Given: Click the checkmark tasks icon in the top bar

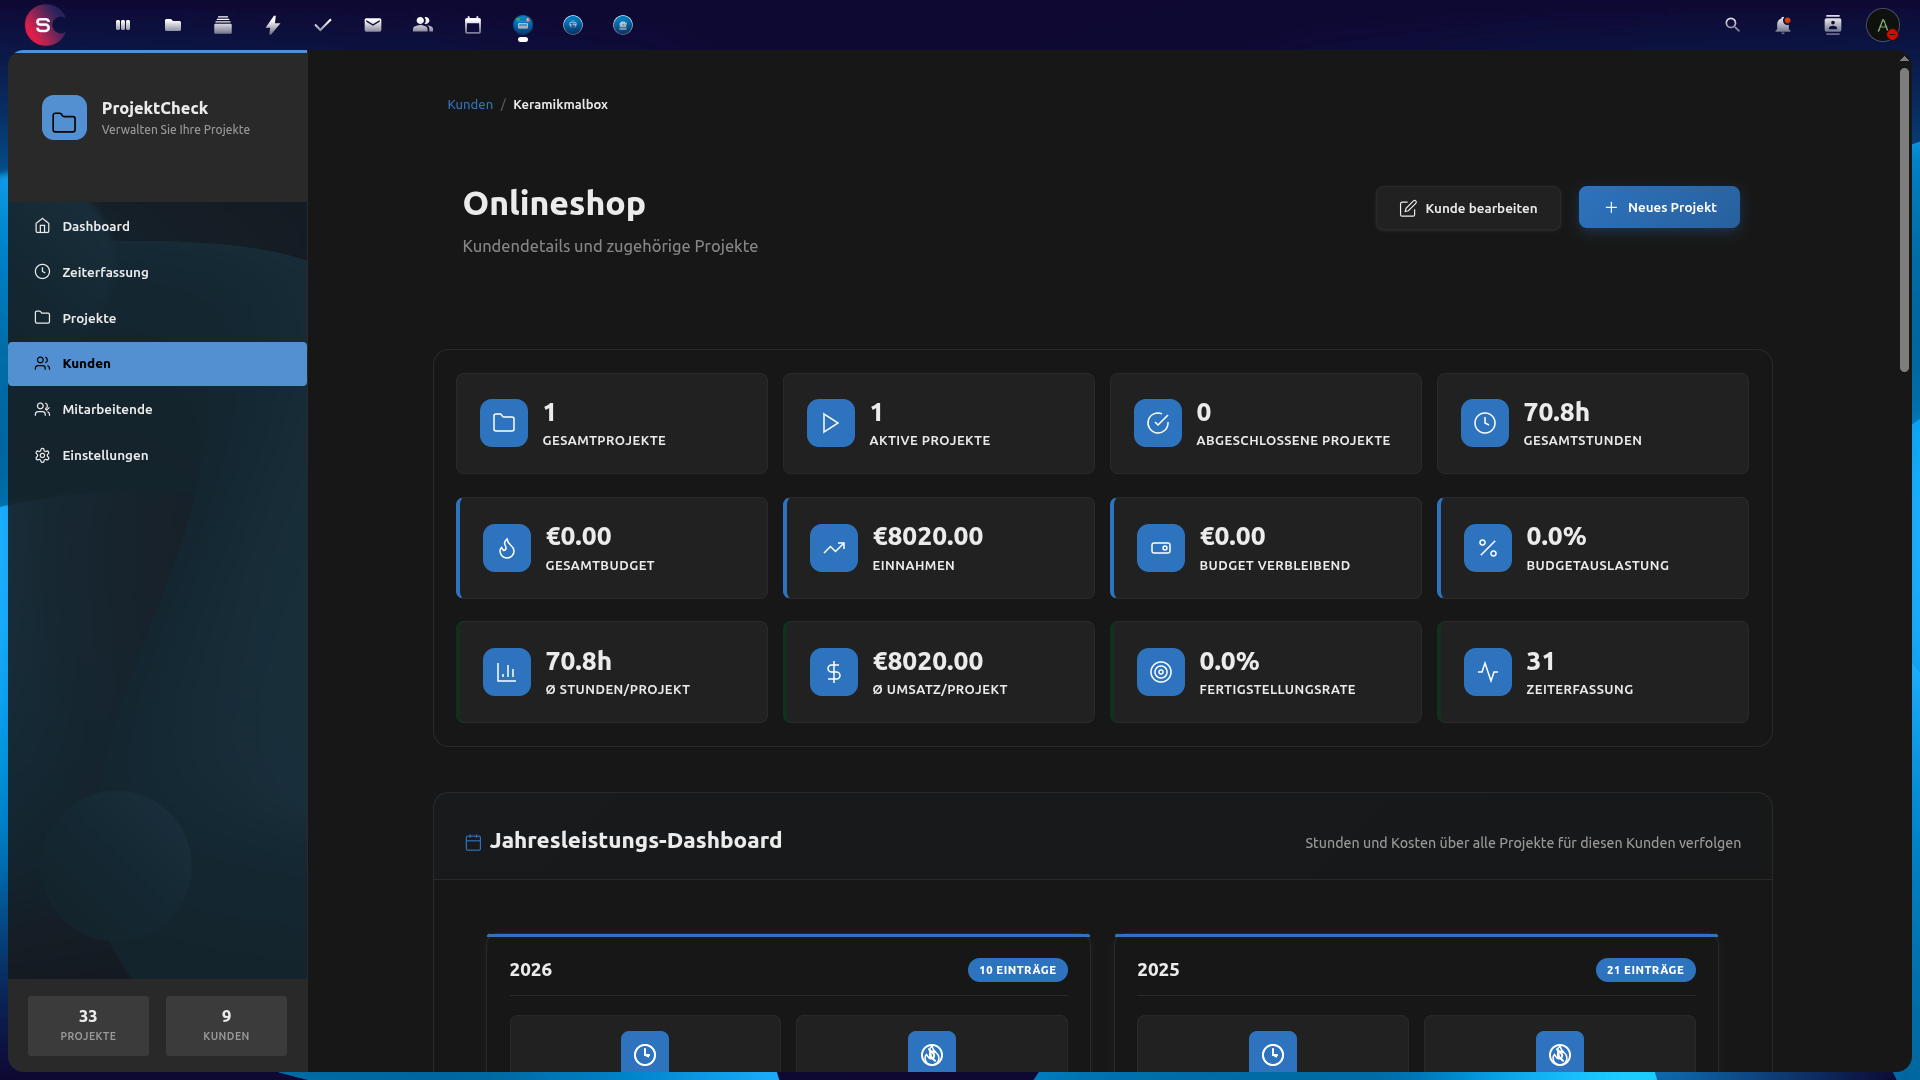Looking at the screenshot, I should pyautogui.click(x=323, y=25).
